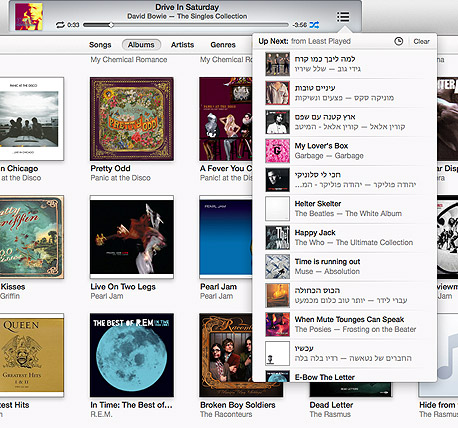This screenshot has height=428, width=458.
Task: Show play history clock icon
Action: tap(399, 41)
